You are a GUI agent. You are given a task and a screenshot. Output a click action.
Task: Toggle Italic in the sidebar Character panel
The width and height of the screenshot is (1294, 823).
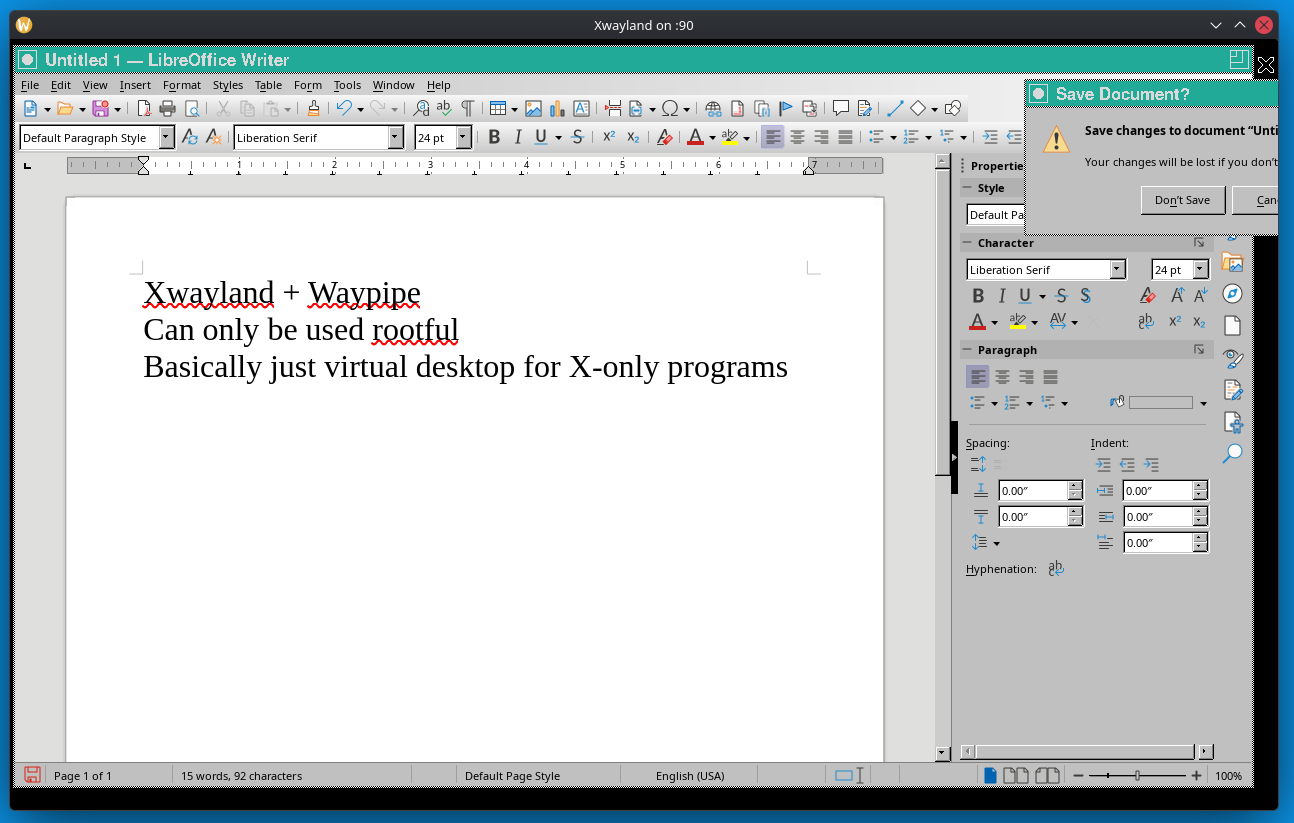point(1001,296)
